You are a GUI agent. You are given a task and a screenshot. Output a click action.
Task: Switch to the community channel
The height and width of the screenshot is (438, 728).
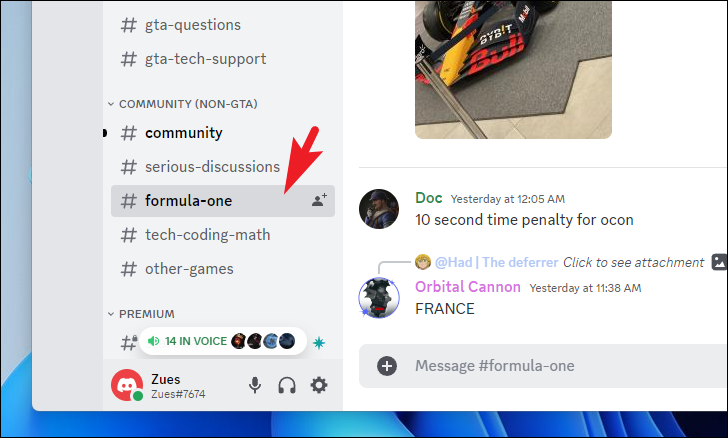pos(223,133)
